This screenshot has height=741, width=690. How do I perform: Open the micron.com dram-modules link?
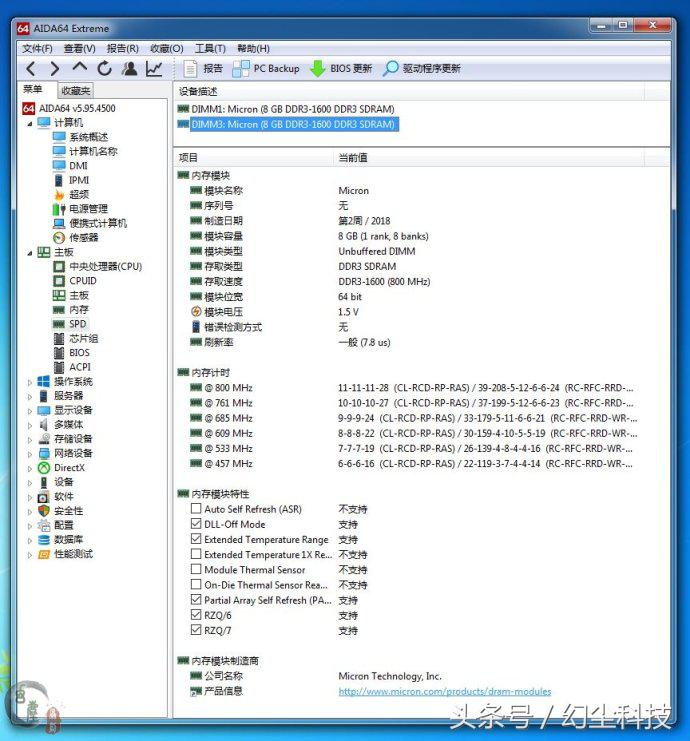pyautogui.click(x=445, y=691)
